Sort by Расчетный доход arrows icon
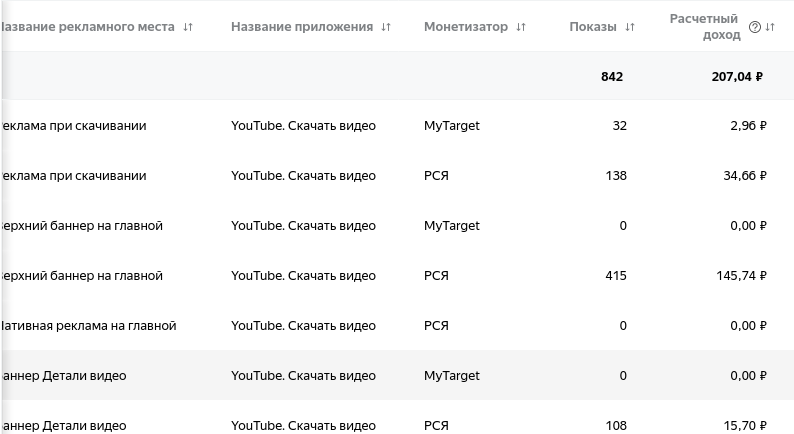Image resolution: width=794 pixels, height=434 pixels. tap(769, 27)
